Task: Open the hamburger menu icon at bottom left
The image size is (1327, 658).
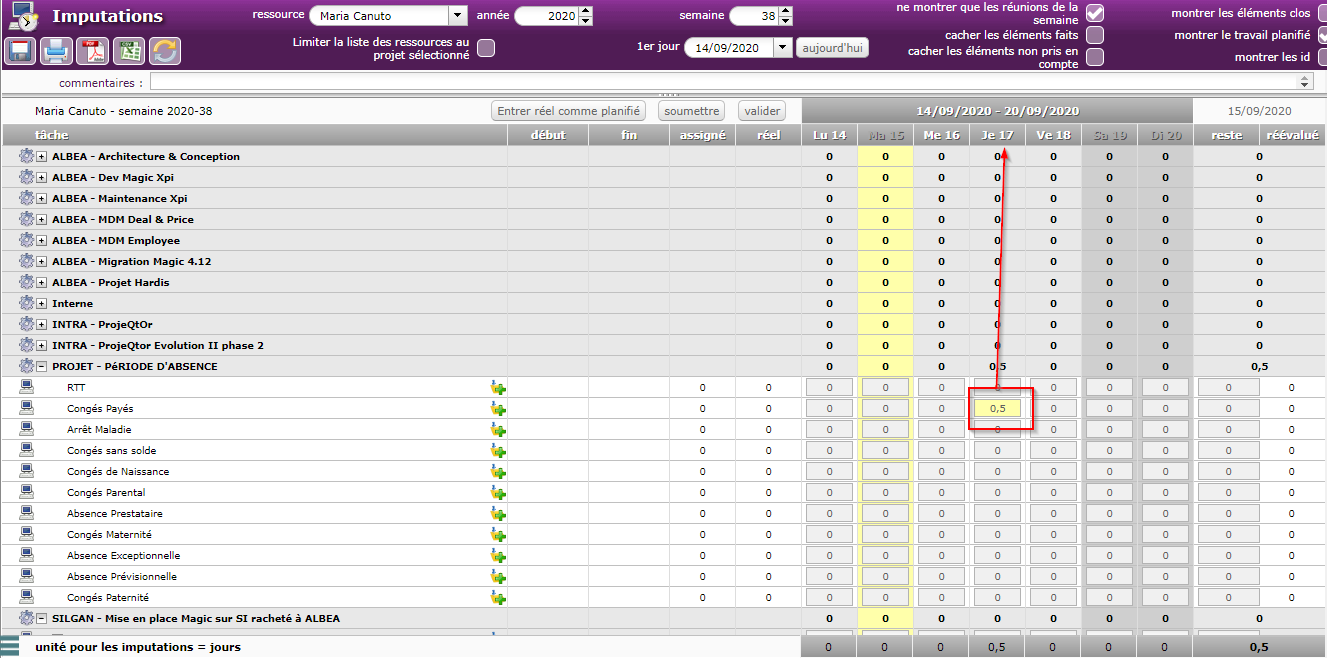Action: click(x=10, y=645)
